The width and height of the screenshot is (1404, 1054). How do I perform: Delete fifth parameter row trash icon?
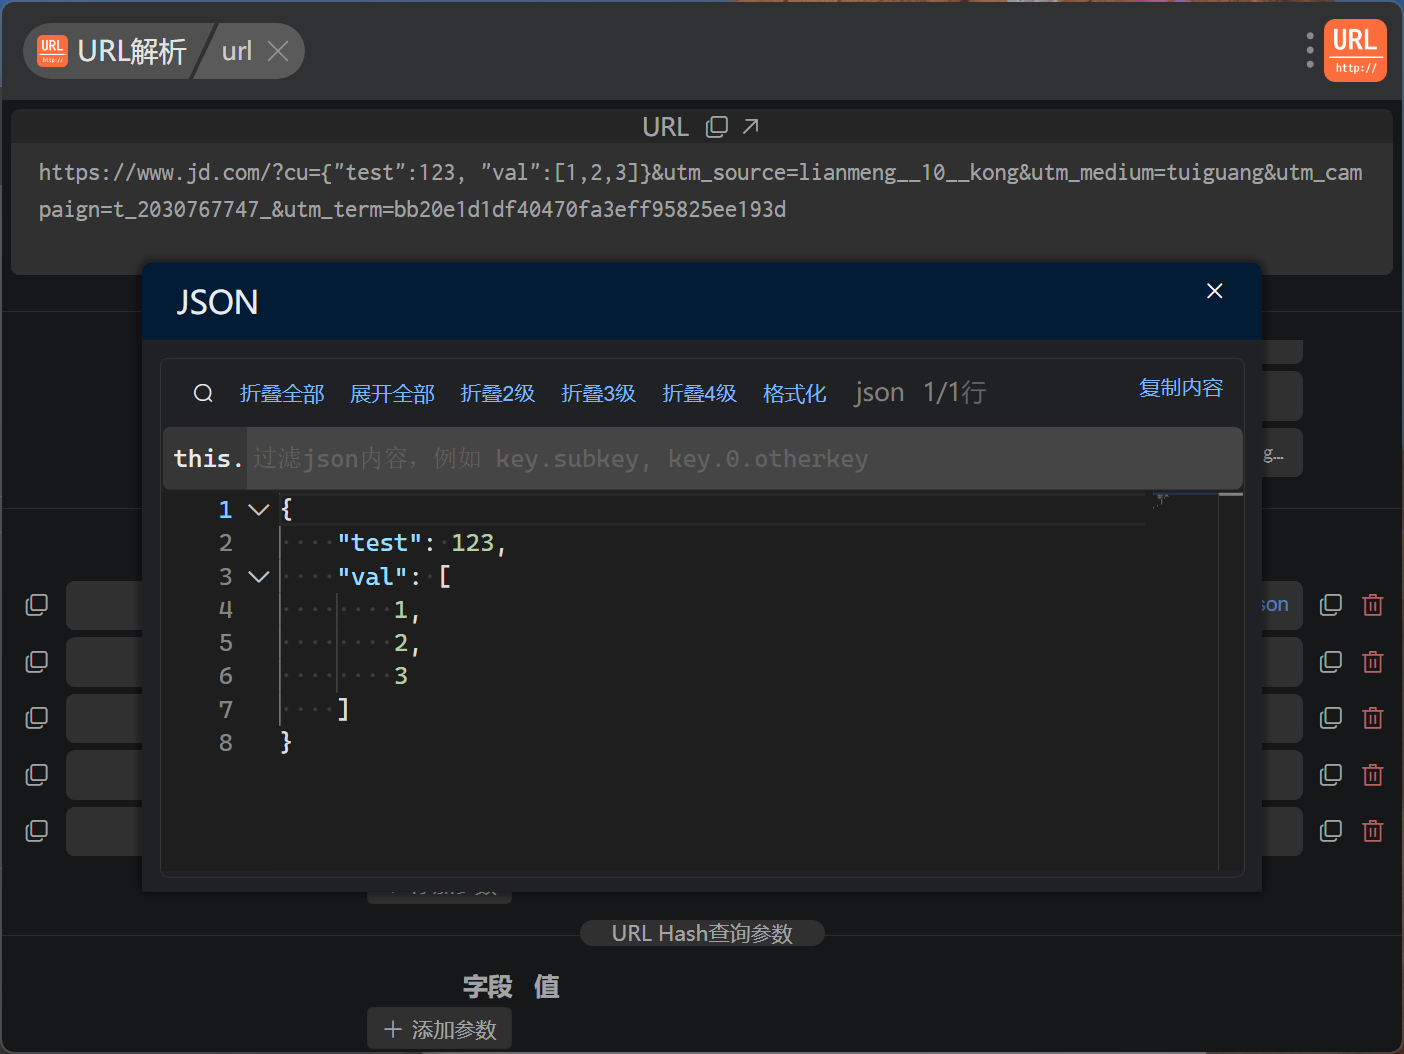pos(1373,831)
